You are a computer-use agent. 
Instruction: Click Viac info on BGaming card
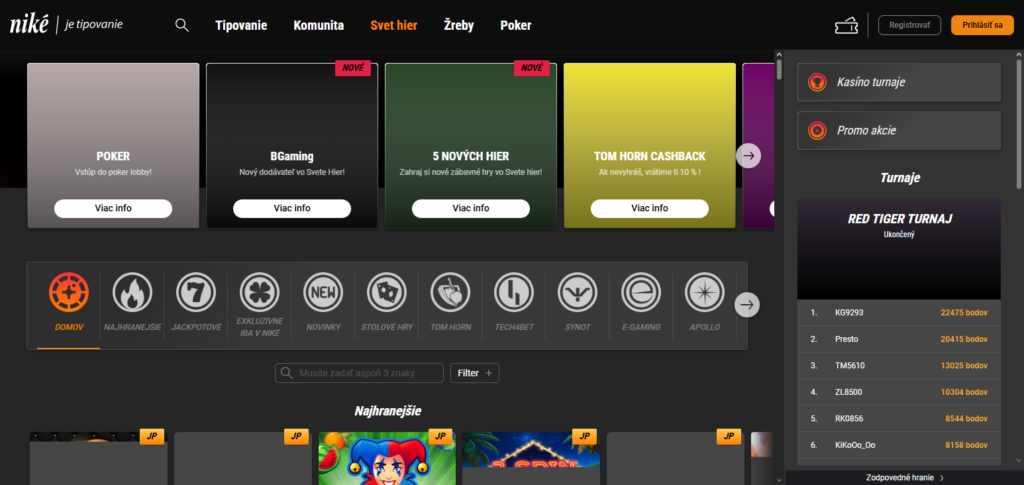click(292, 208)
